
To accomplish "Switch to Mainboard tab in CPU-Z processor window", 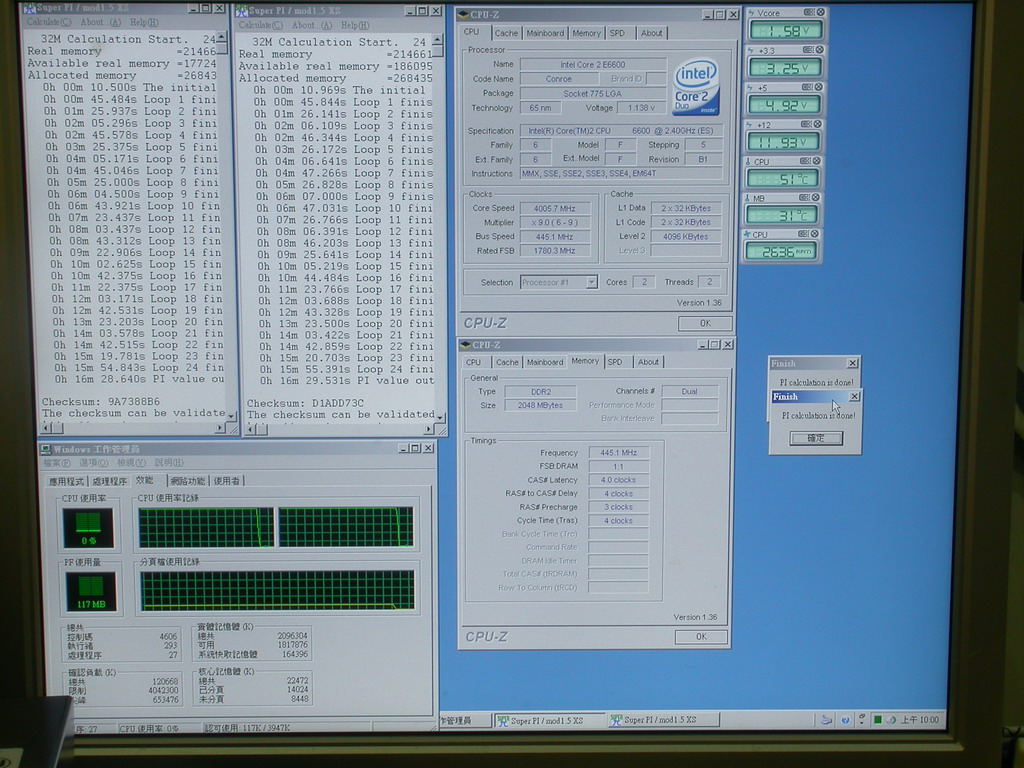I will click(545, 33).
